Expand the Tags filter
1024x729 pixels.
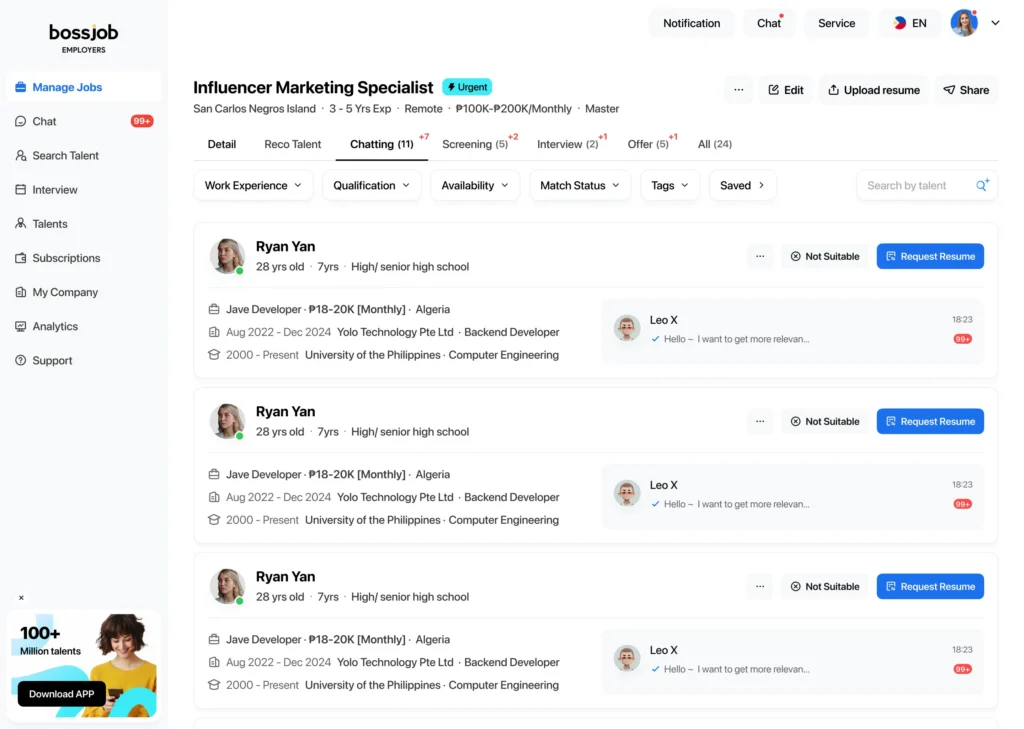click(x=670, y=186)
